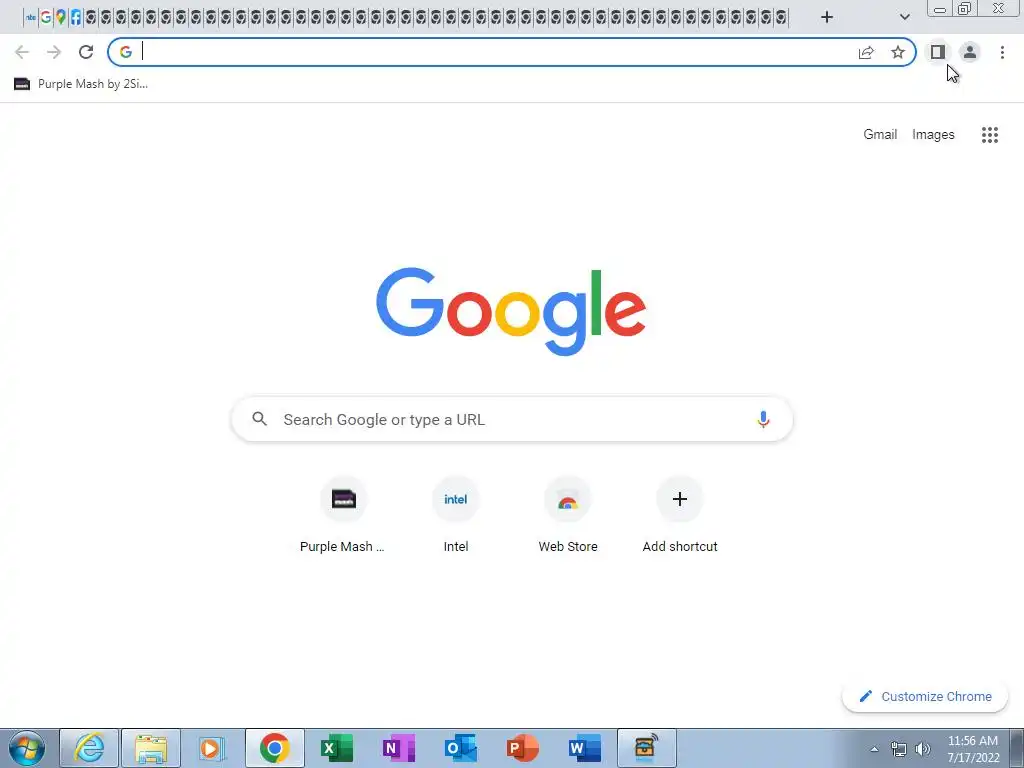The height and width of the screenshot is (768, 1024).
Task: Open the treasure chest app on taskbar
Action: pyautogui.click(x=647, y=748)
